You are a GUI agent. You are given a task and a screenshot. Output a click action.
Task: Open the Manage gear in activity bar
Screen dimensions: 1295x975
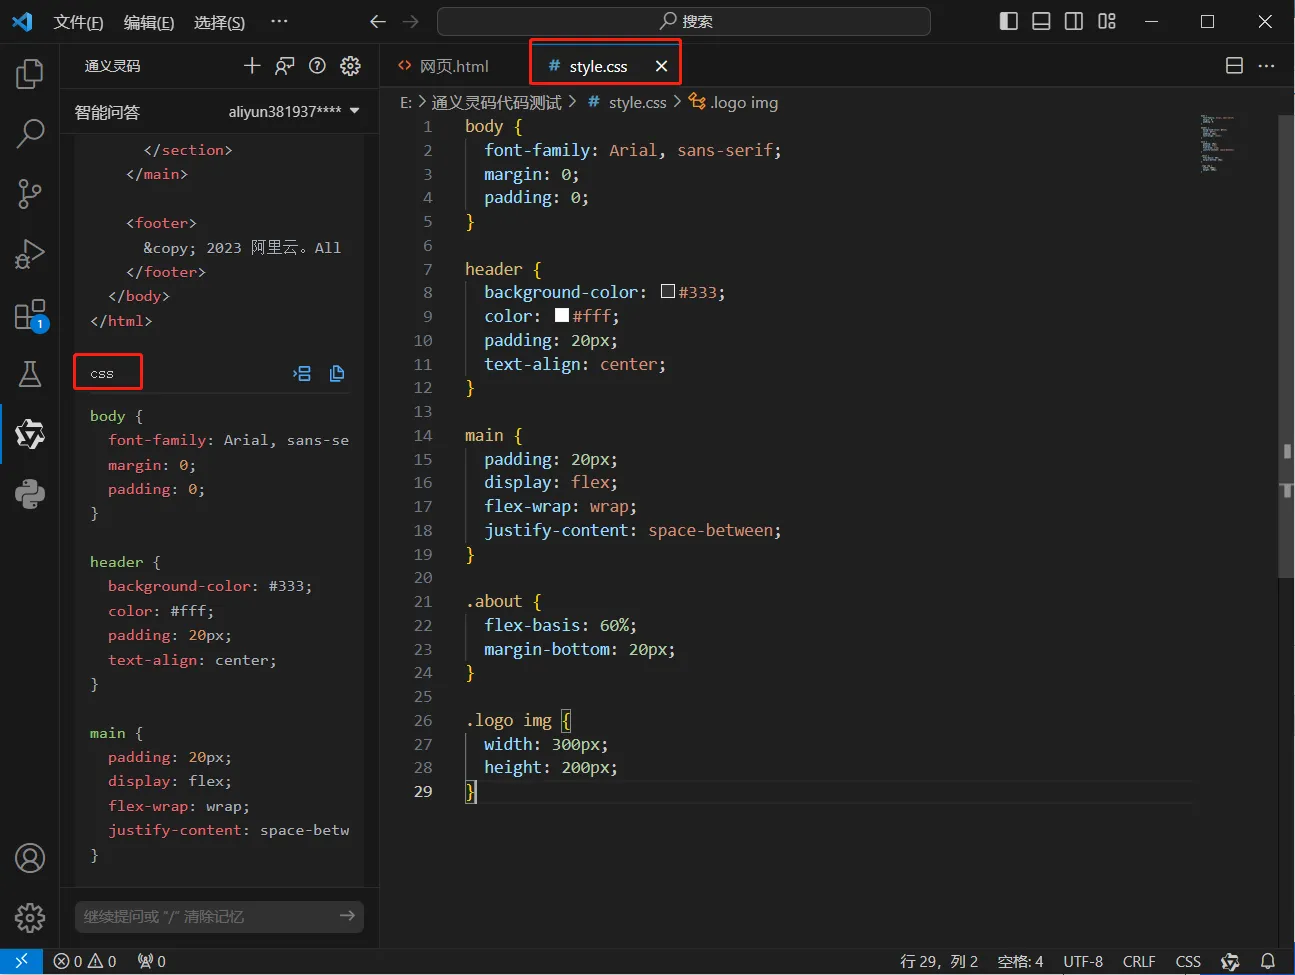(30, 917)
